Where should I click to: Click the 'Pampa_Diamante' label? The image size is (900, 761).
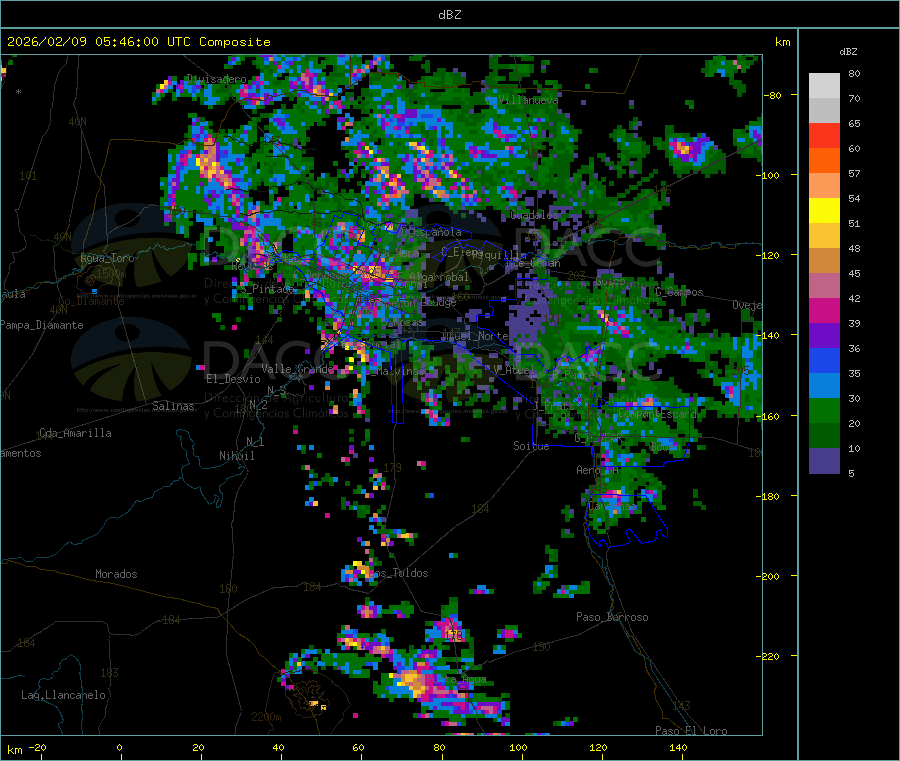click(x=42, y=325)
